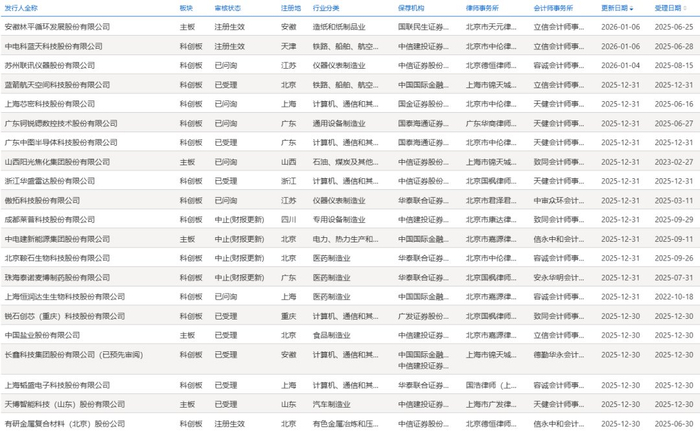Select acceptance date 2025-03-11
This screenshot has width=700, height=431.
tap(674, 201)
